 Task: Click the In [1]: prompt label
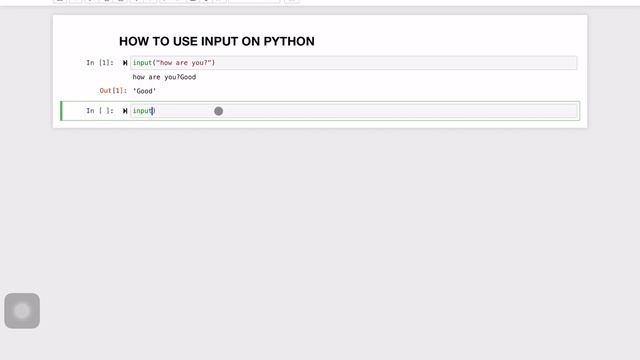tap(100, 63)
